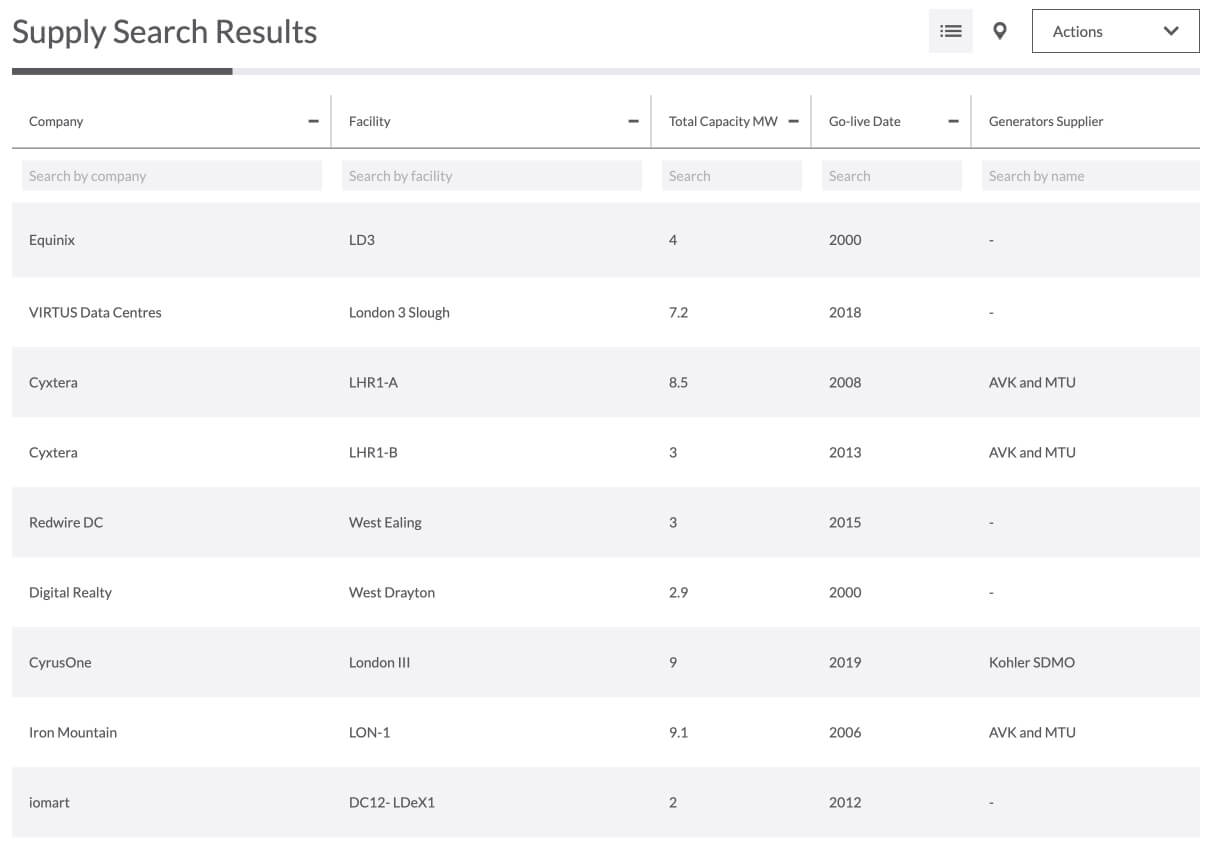Switch to map view pin icon
The width and height of the screenshot is (1209, 841).
click(999, 31)
